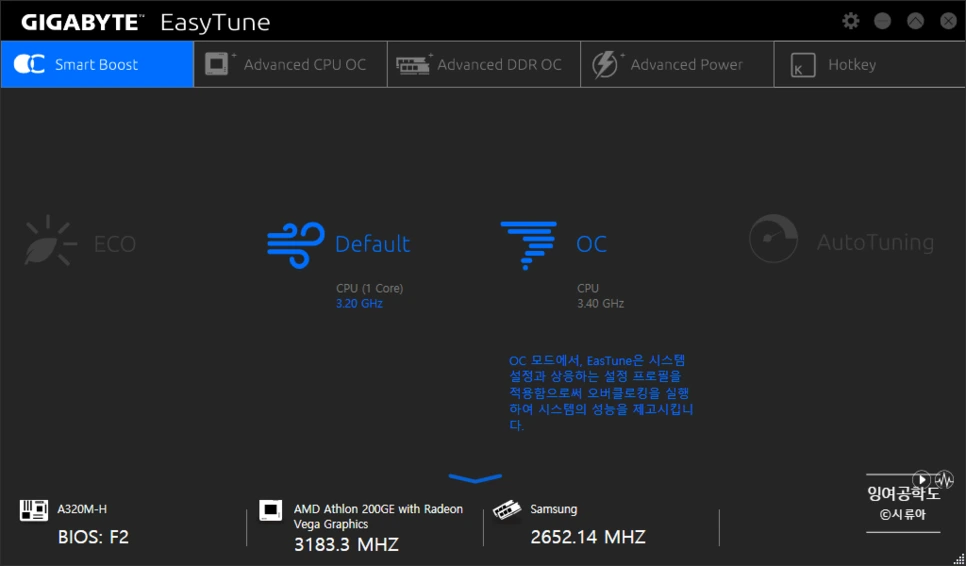
Task: Click the AMD Athlon 200GE processor name
Action: coord(378,517)
